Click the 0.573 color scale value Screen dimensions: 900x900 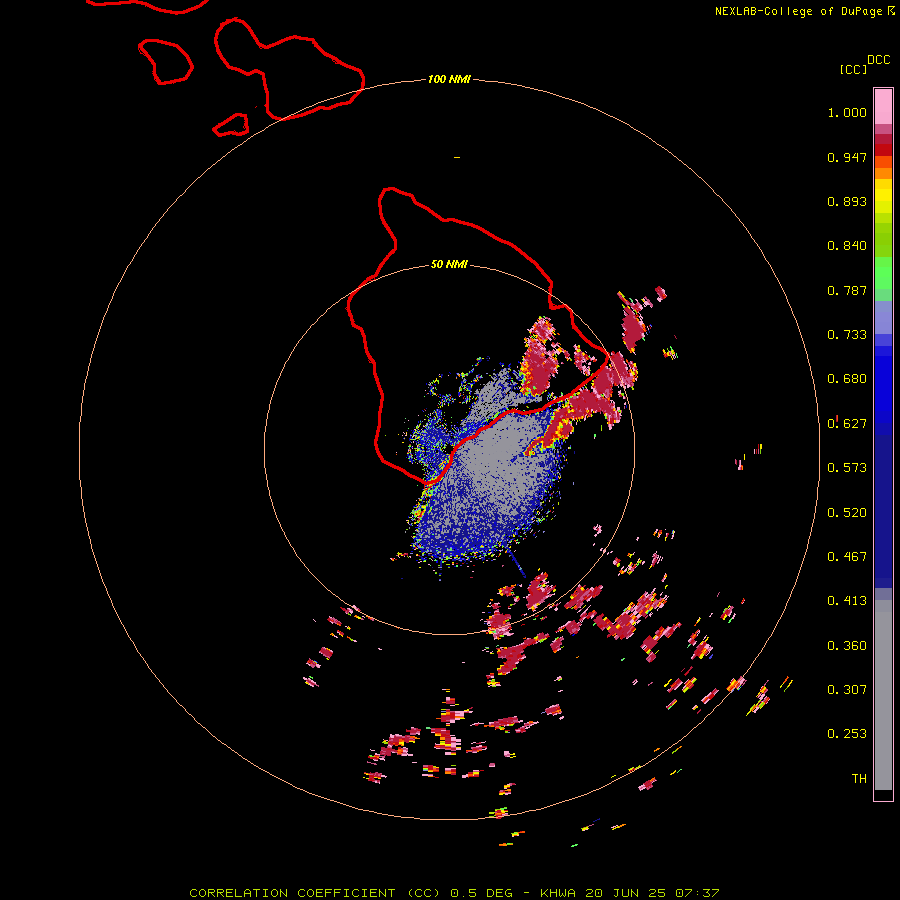pos(847,468)
